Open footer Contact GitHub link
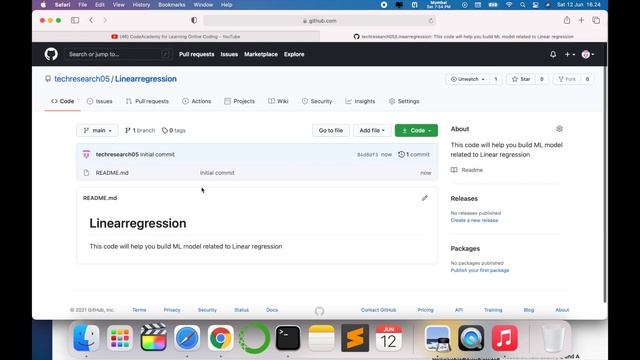Image resolution: width=640 pixels, height=360 pixels. 378,310
